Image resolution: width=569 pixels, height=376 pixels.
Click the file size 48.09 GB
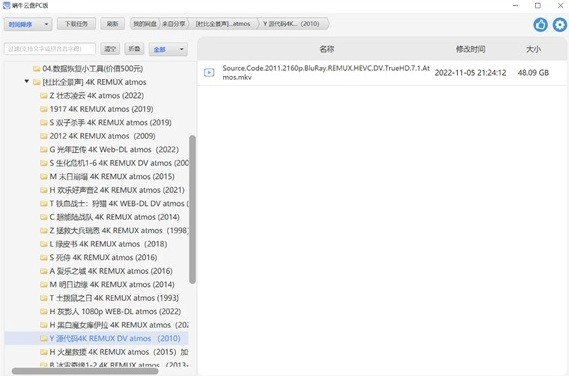533,73
